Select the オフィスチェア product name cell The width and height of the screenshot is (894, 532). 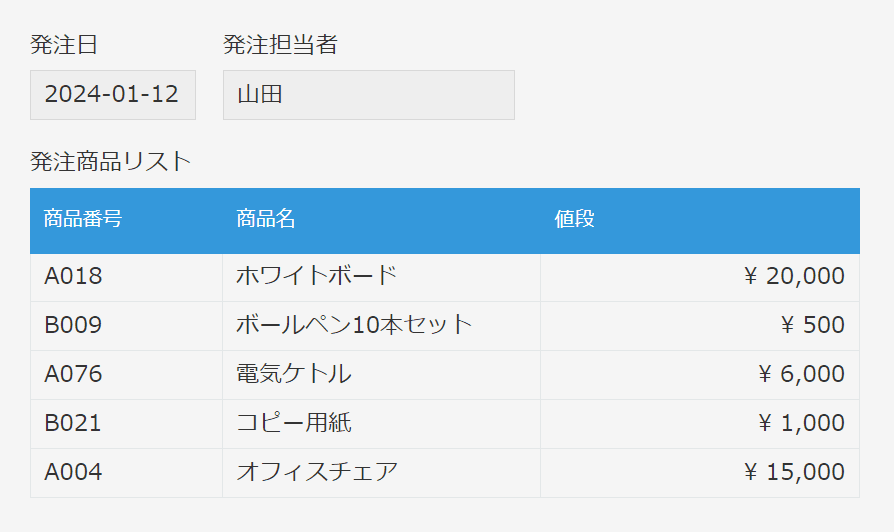pyautogui.click(x=381, y=473)
